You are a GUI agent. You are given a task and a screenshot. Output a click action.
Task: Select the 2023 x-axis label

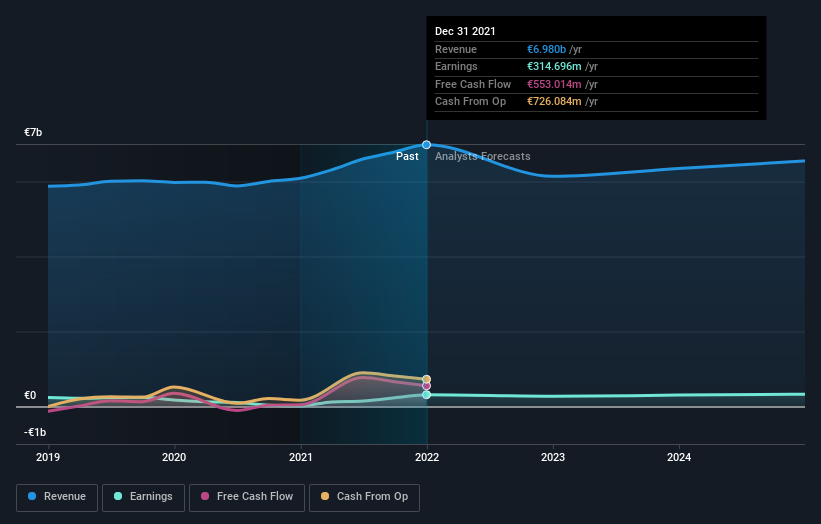tap(553, 458)
